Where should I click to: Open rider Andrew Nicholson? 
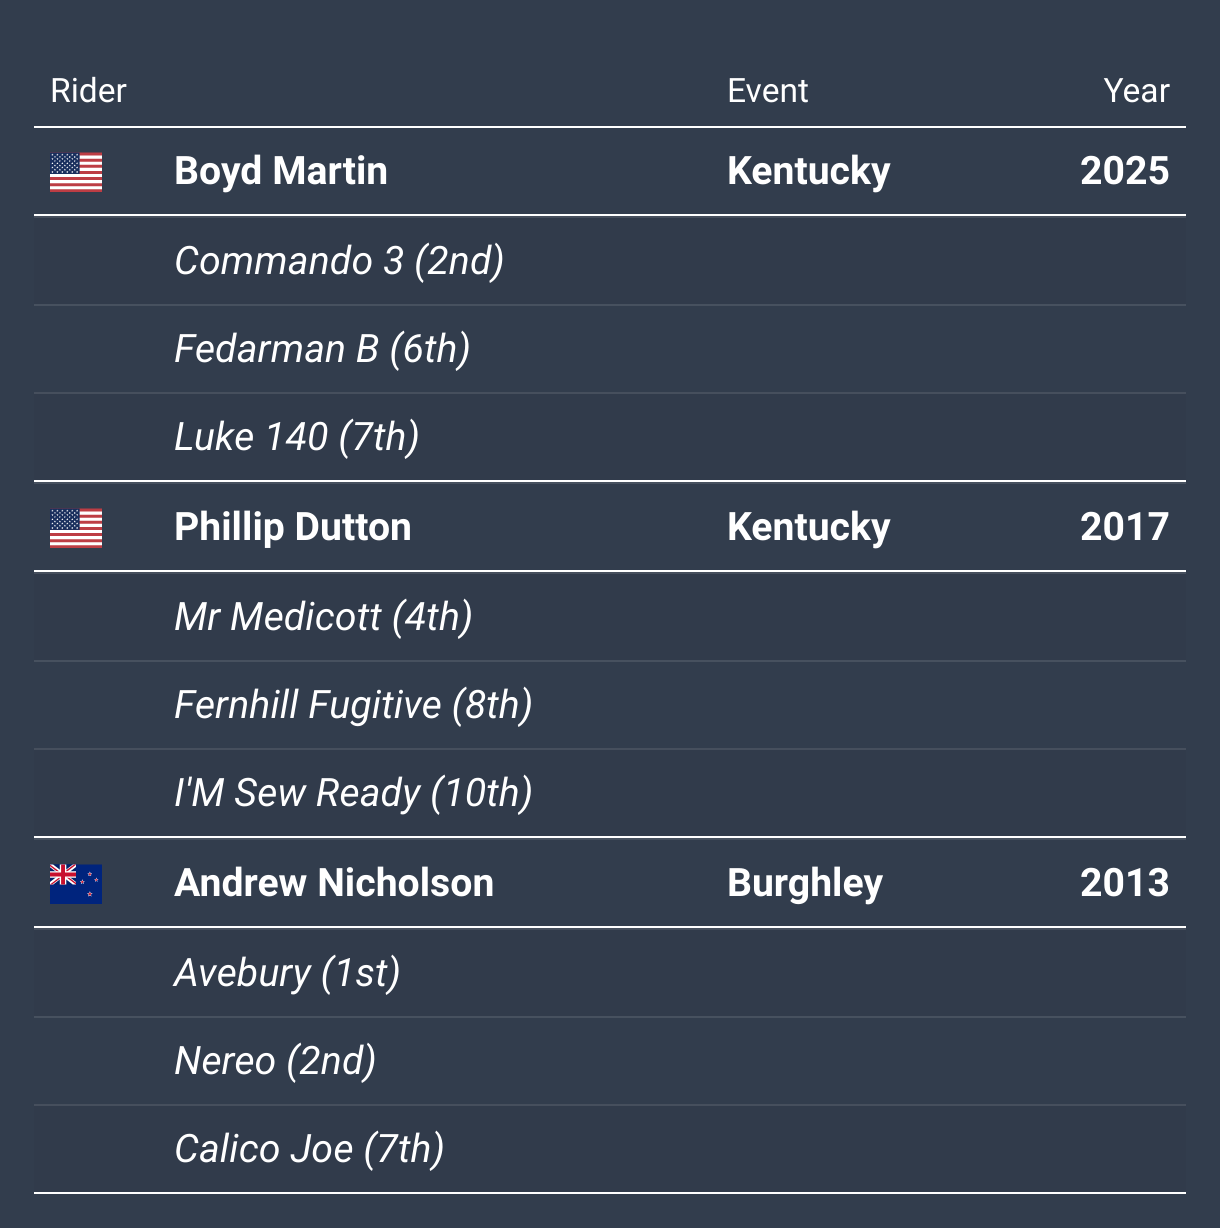334,883
